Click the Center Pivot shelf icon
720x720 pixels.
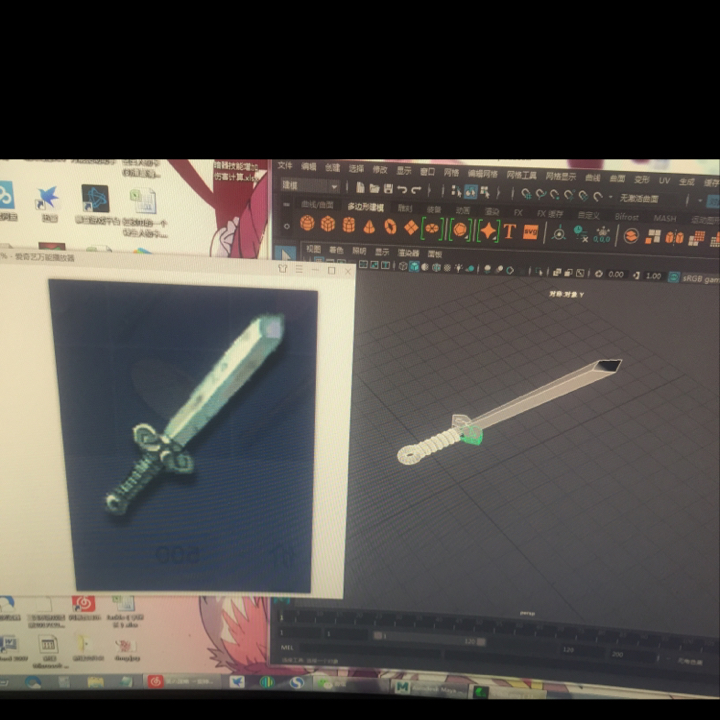559,233
